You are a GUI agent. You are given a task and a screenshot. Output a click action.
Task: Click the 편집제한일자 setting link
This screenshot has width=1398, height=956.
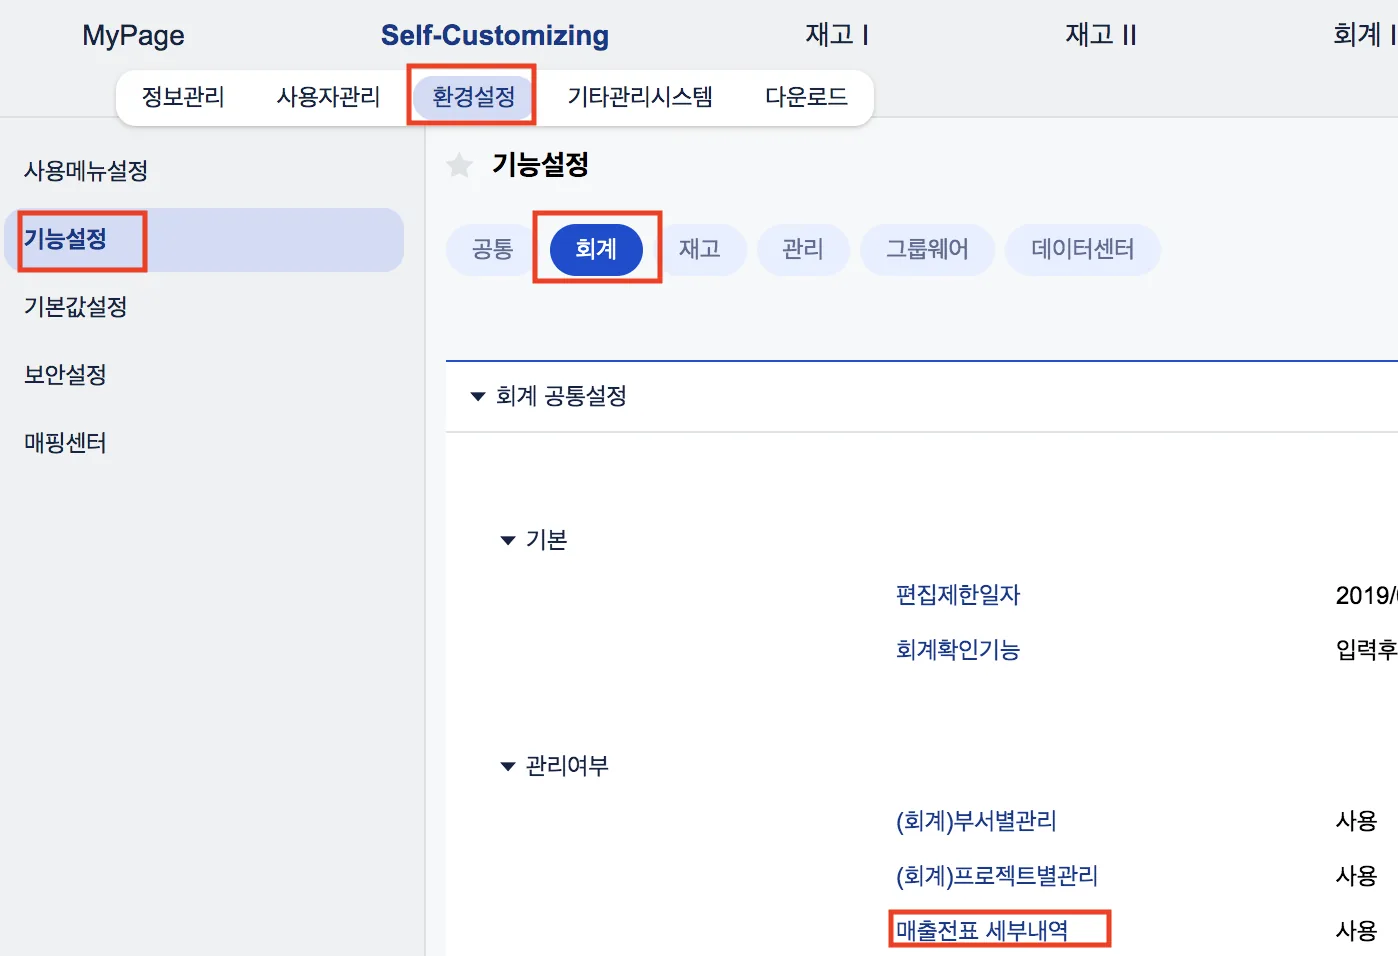click(958, 595)
